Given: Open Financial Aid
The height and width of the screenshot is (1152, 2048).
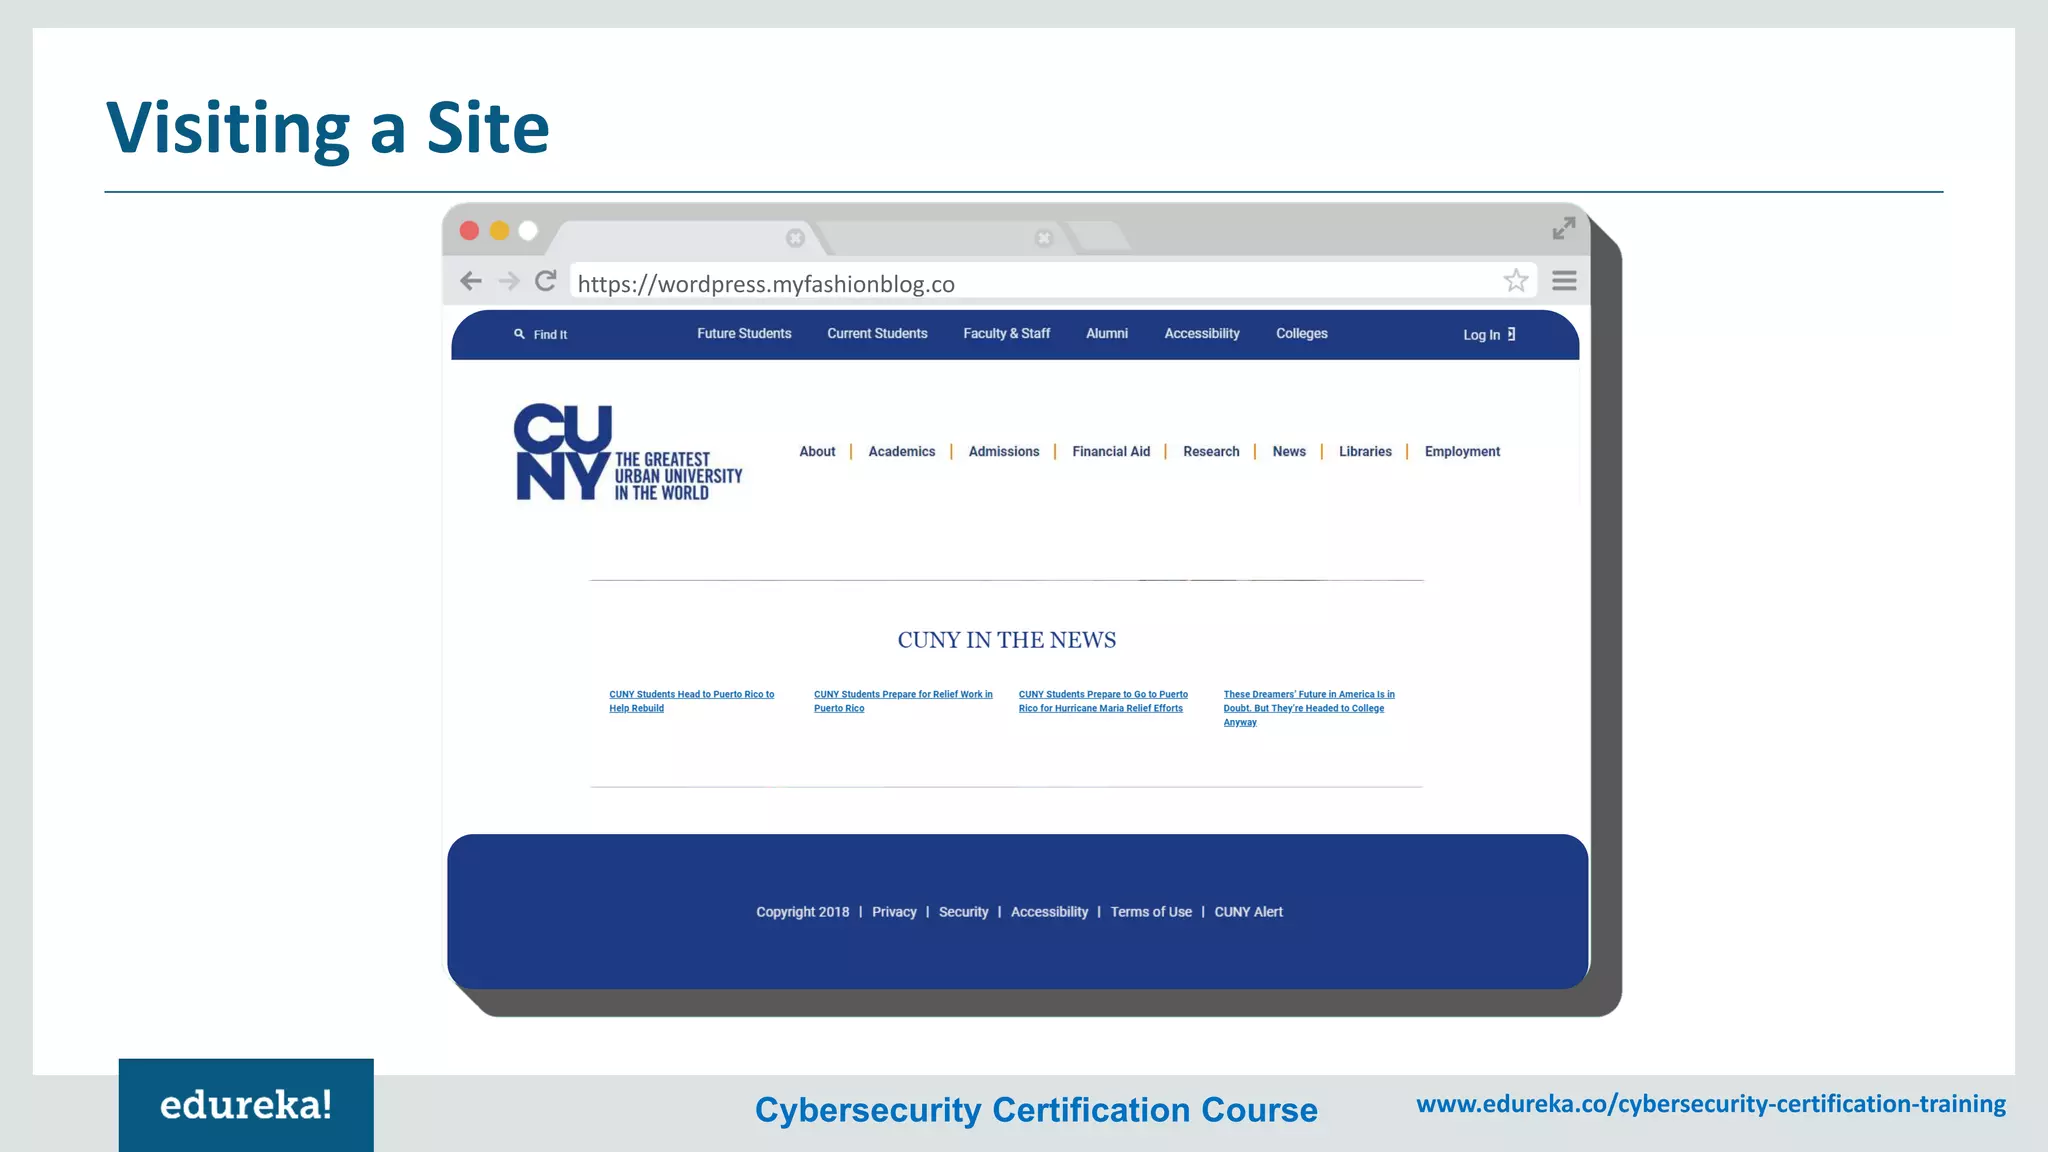Looking at the screenshot, I should coord(1111,452).
